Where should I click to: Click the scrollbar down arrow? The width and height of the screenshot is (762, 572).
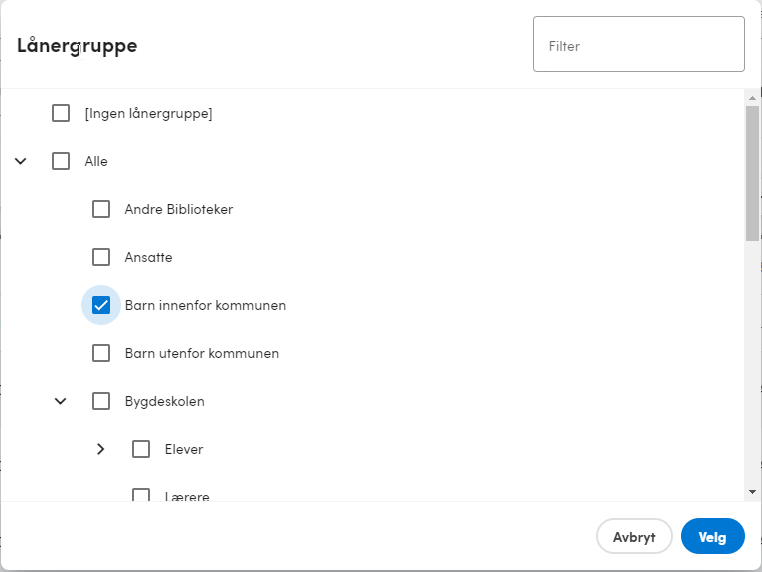[752, 492]
